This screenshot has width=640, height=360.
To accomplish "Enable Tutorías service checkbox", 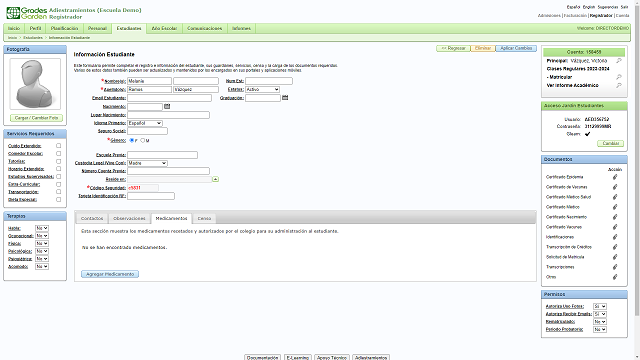I will 58,161.
